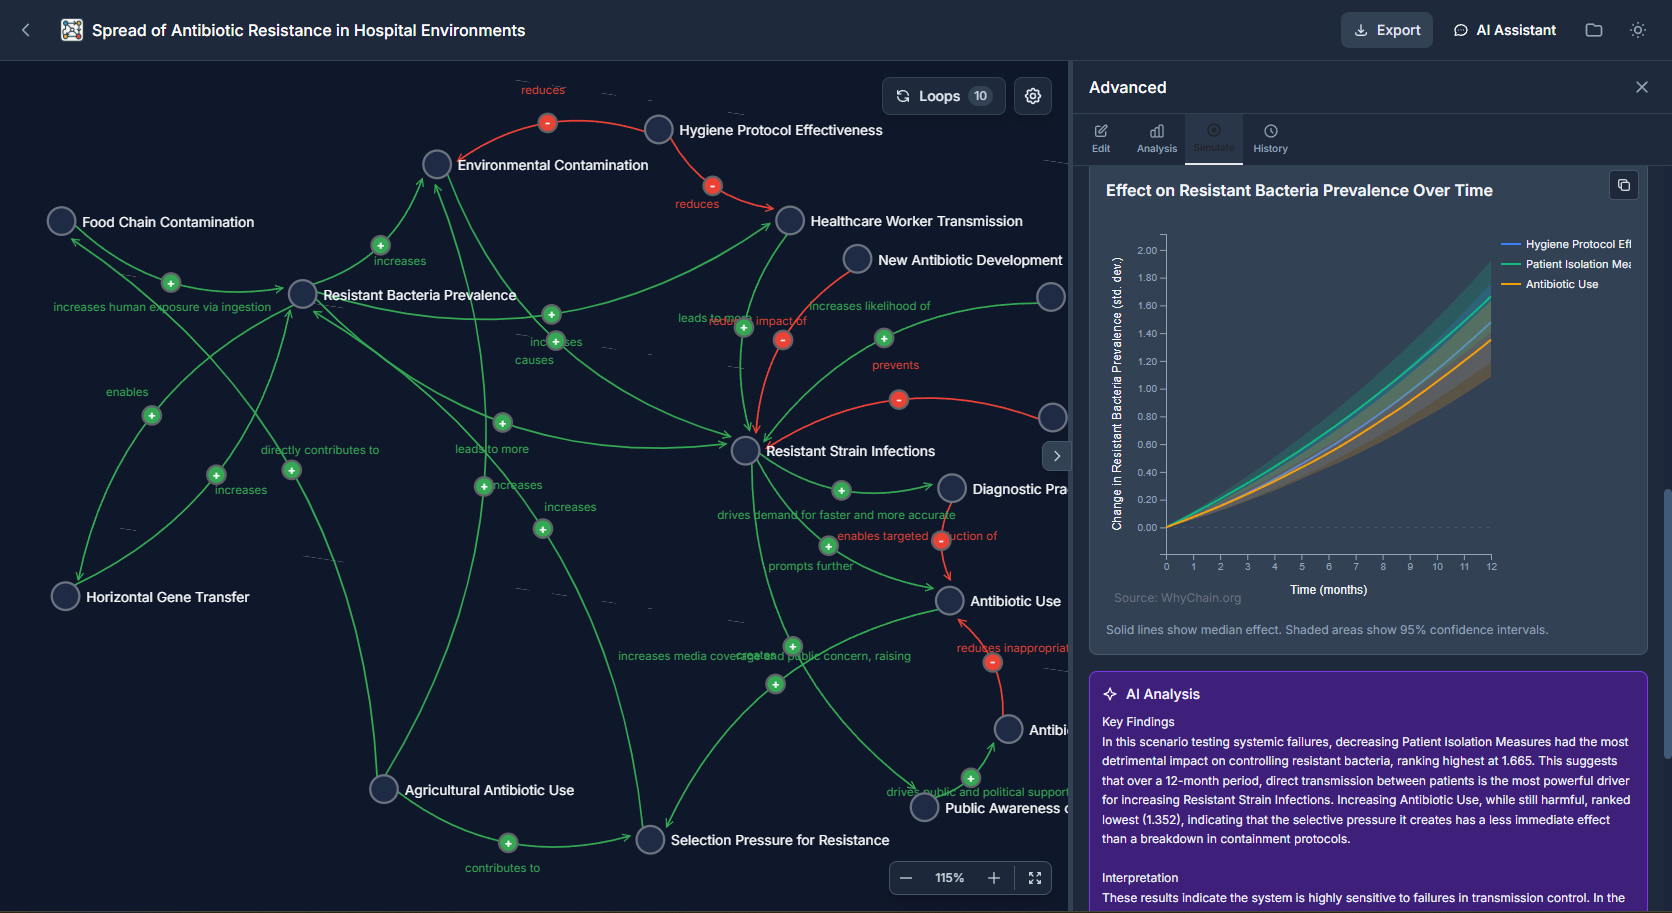The width and height of the screenshot is (1672, 913).
Task: Select the Resistant Bacteria Prevalence node
Action: (303, 294)
